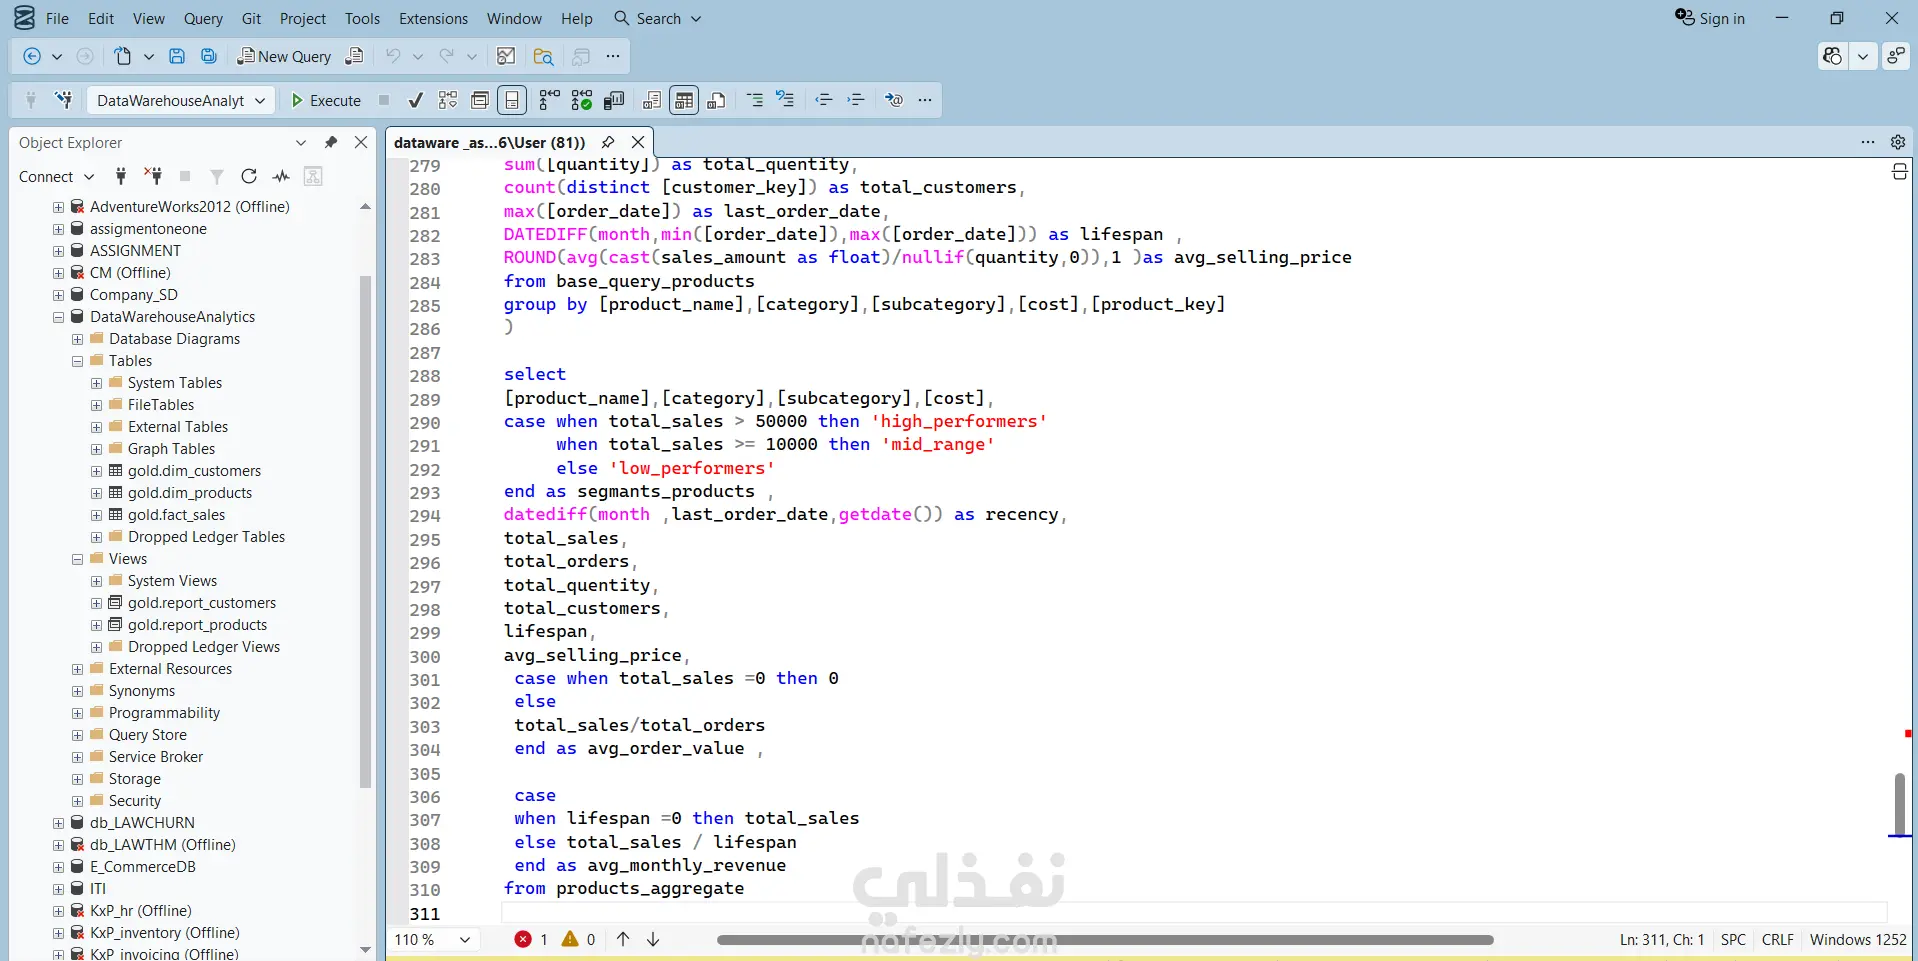1918x961 pixels.
Task: Open the Connect dropdown in Object Explorer
Action: click(x=56, y=176)
